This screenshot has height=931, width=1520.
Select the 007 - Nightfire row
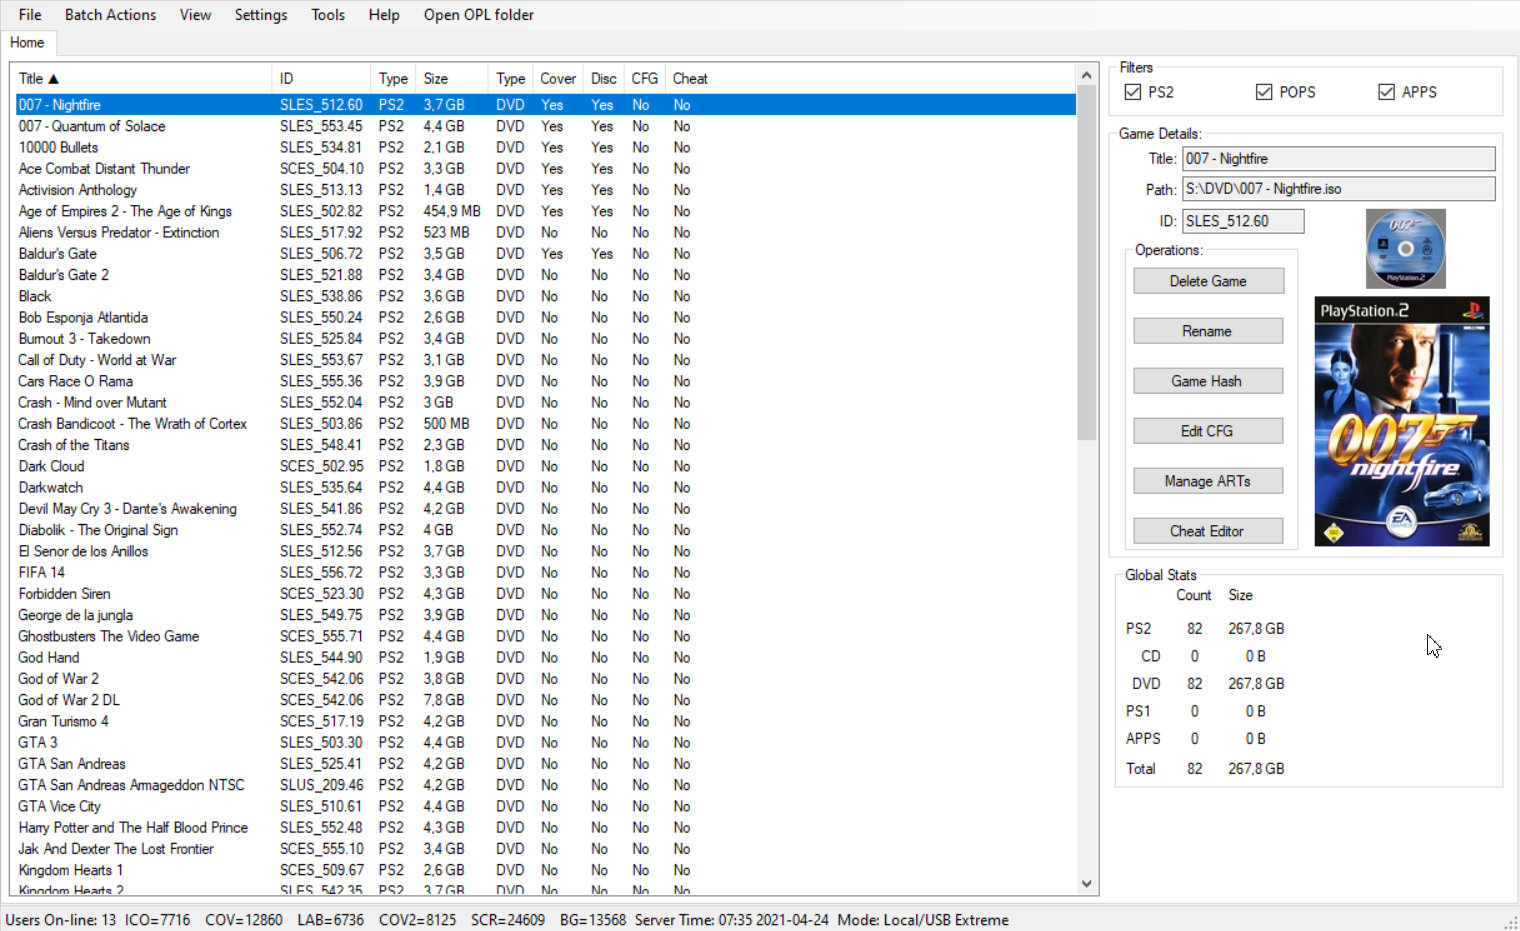click(x=545, y=105)
